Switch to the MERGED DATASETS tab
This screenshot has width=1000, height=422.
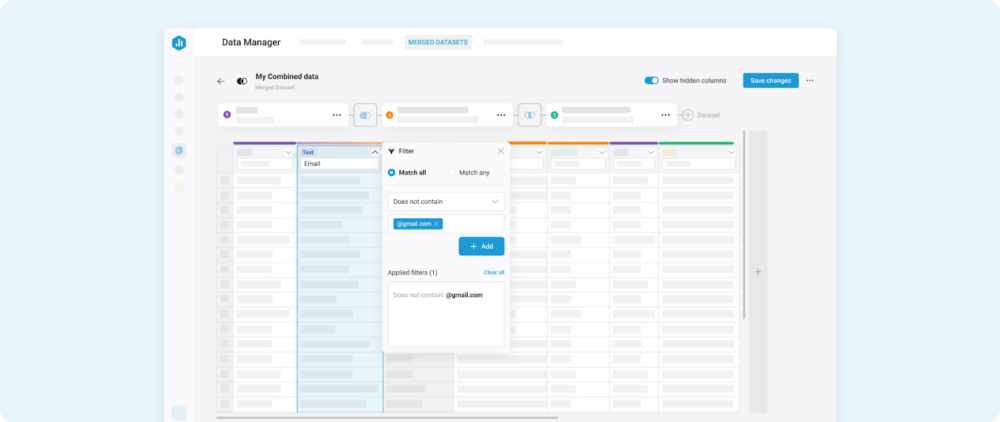pos(438,43)
